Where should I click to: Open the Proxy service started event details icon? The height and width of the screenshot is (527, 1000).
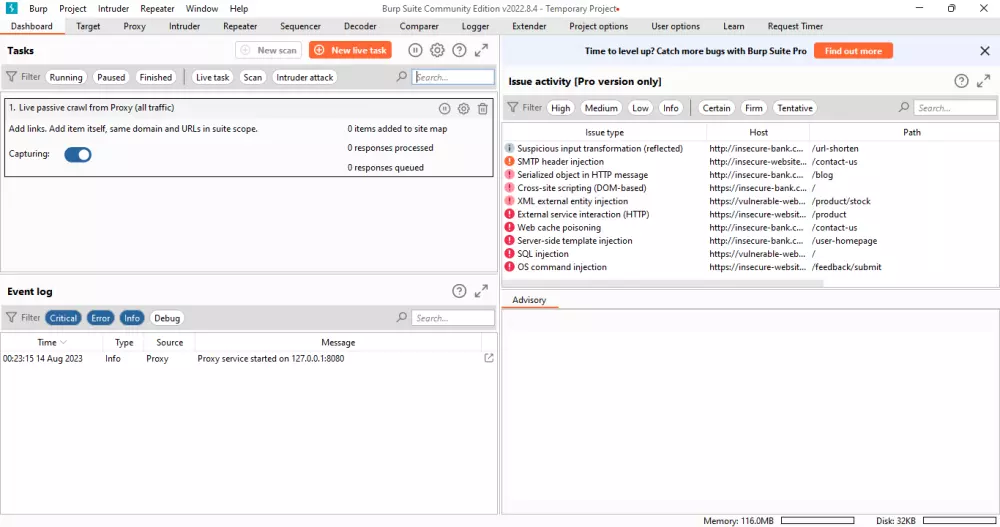tap(489, 358)
